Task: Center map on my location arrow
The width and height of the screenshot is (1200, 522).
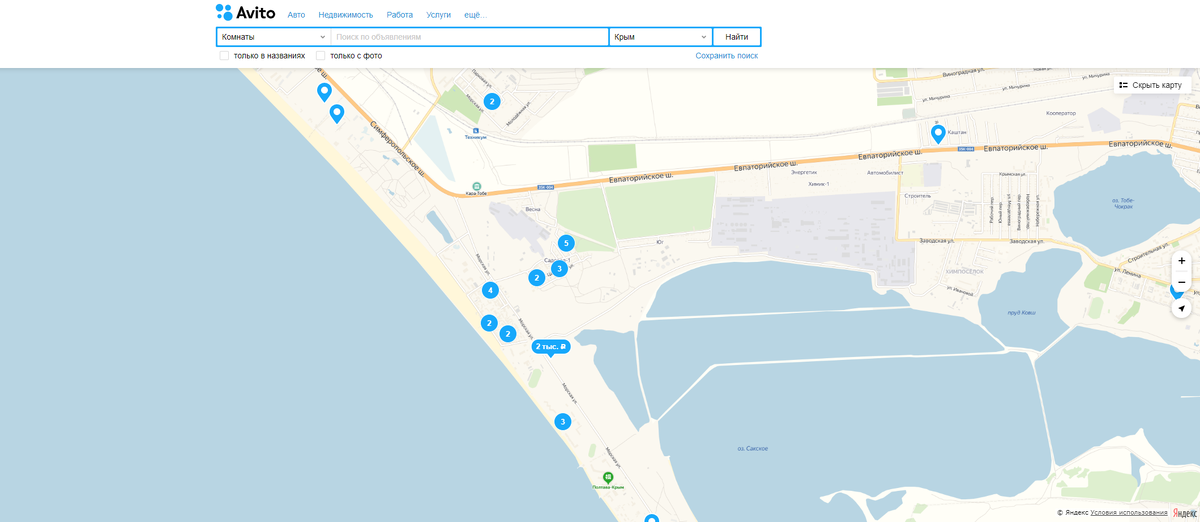Action: click(1182, 308)
